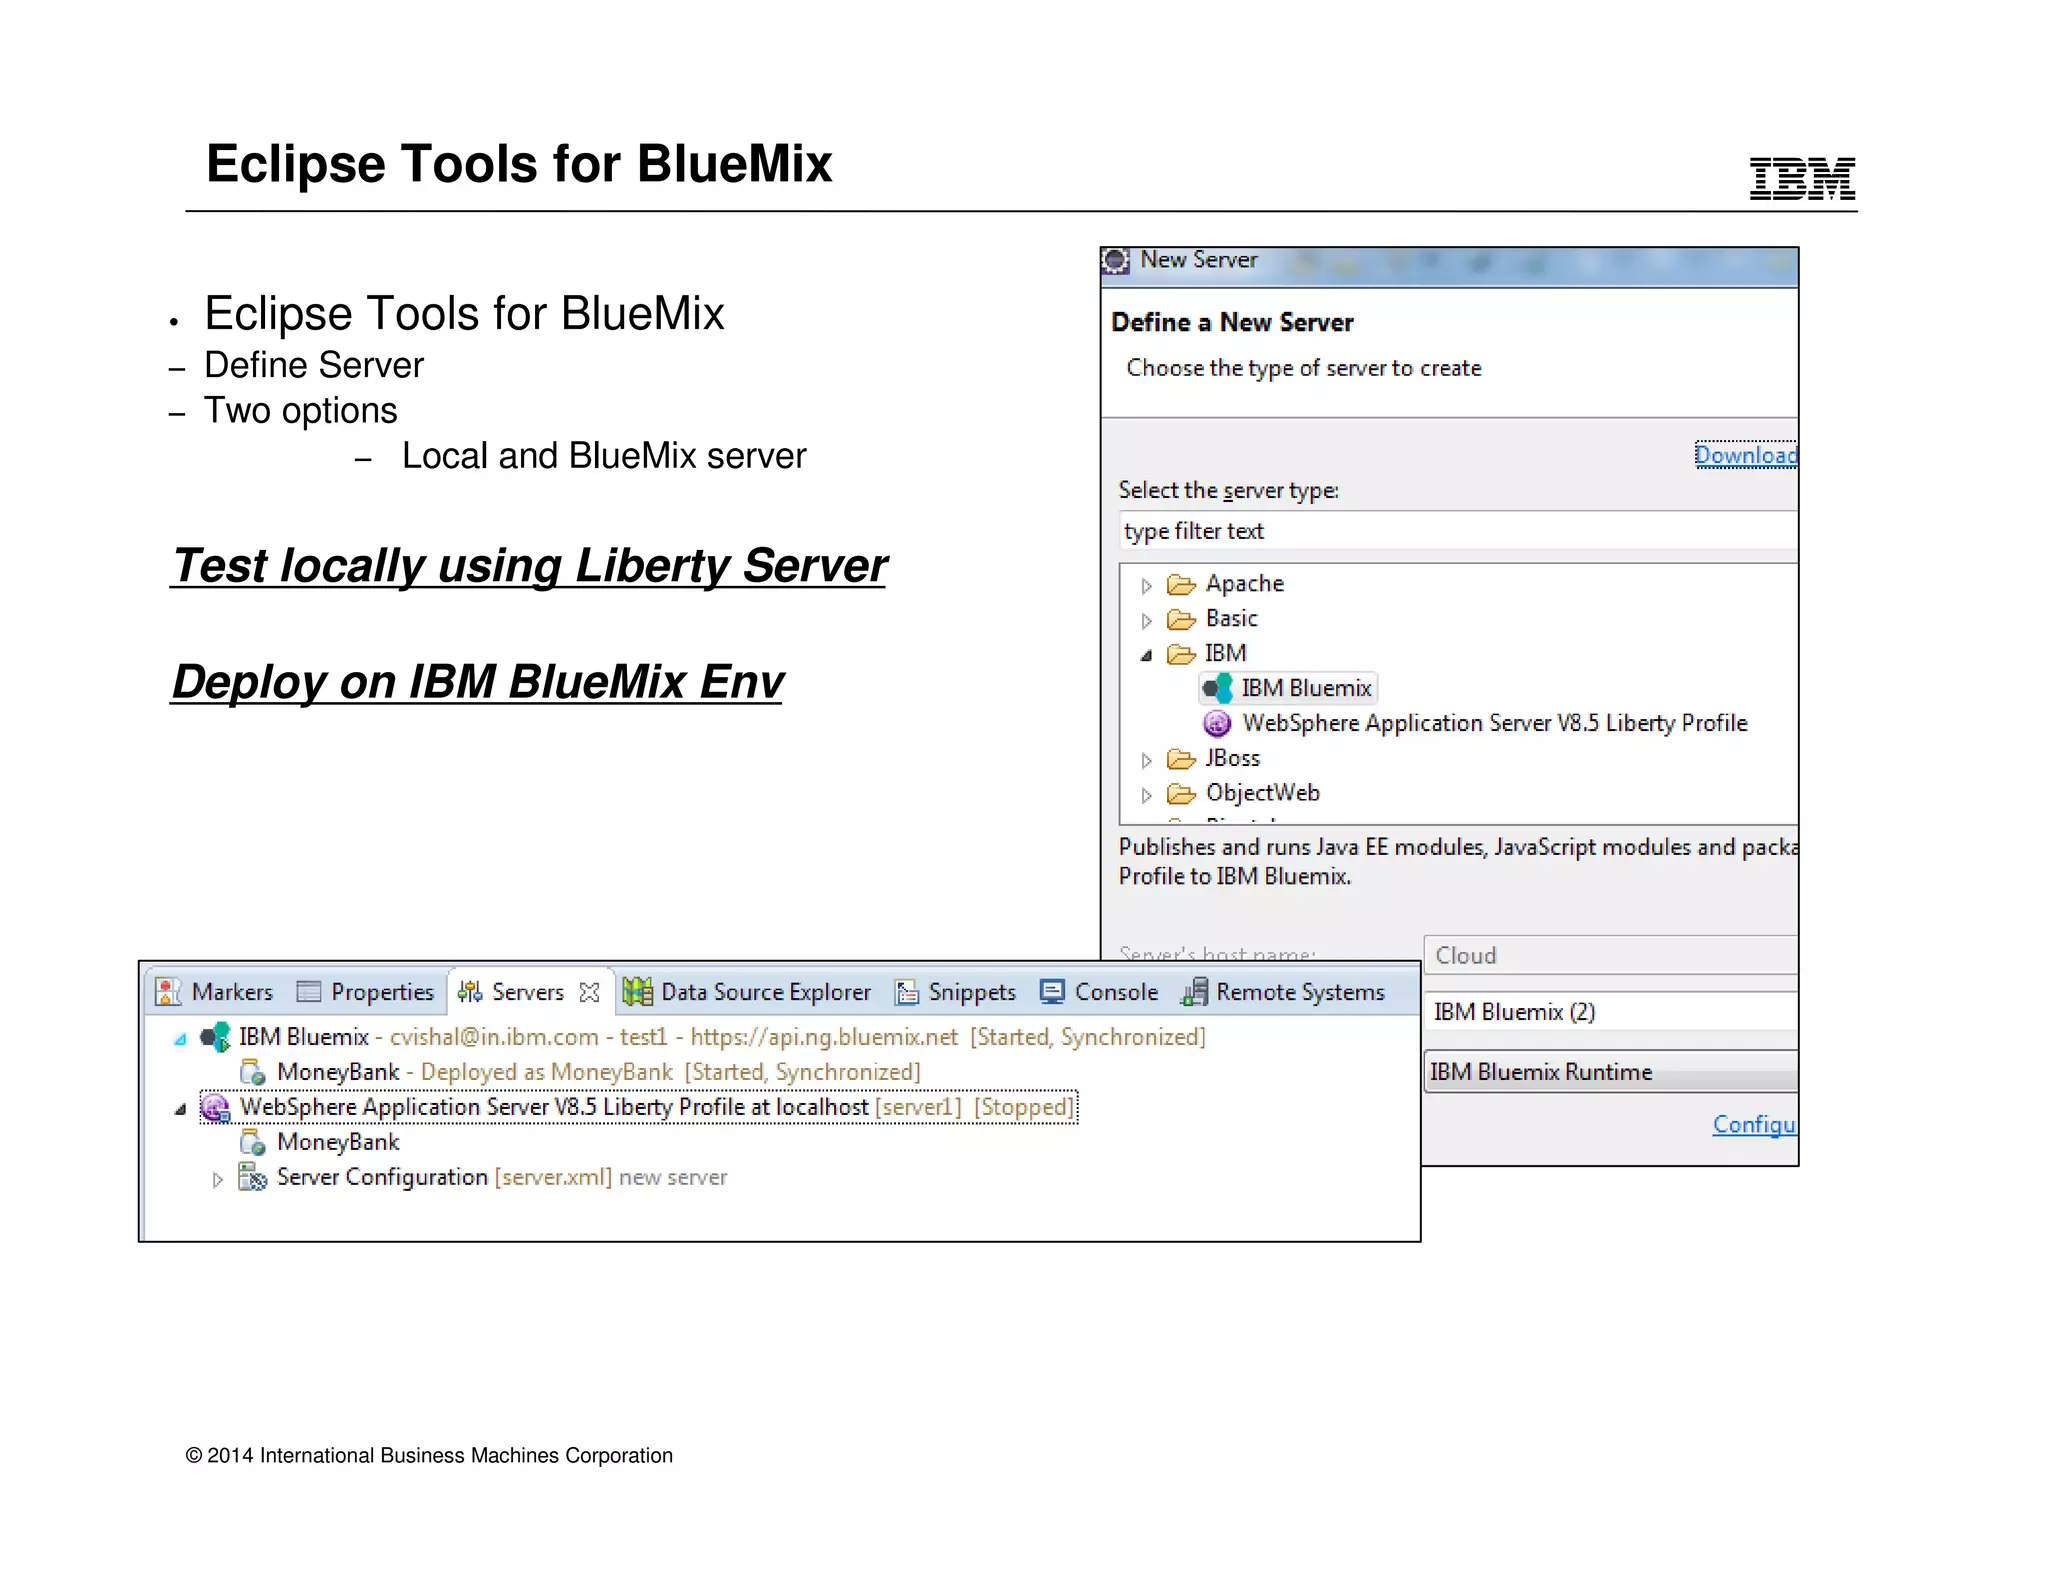This screenshot has width=2048, height=1582.
Task: Click the Servers tab icon
Action: 470,992
